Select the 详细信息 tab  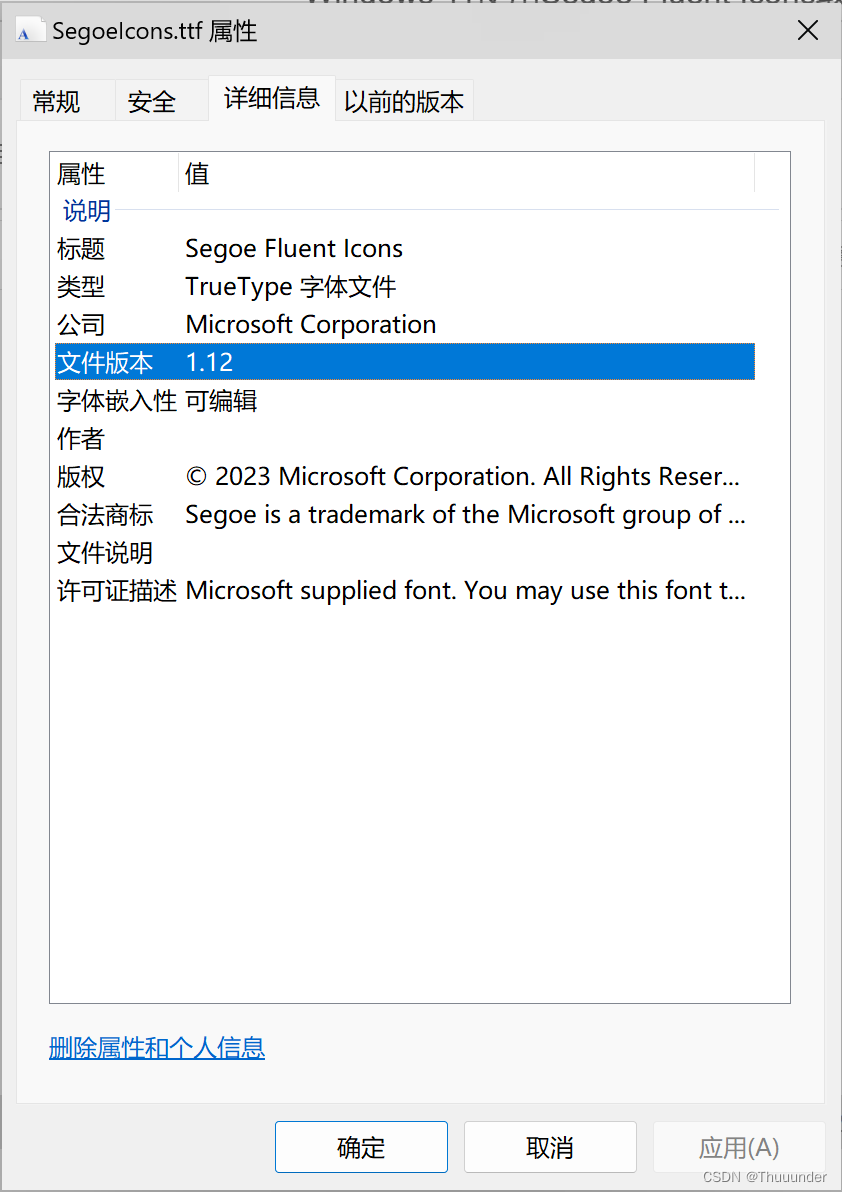pos(271,99)
